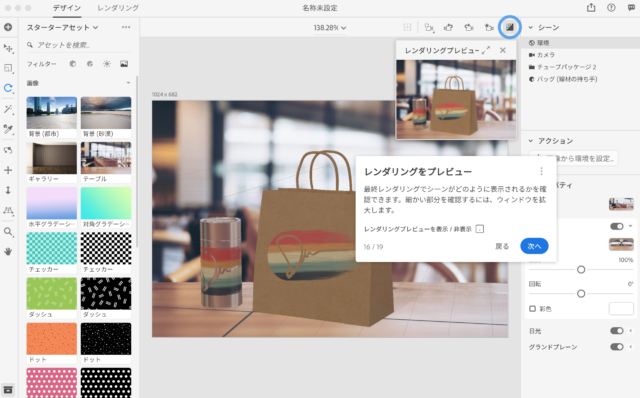Select the Magic Wand tool
The width and height of the screenshot is (640, 398).
pyautogui.click(x=8, y=109)
